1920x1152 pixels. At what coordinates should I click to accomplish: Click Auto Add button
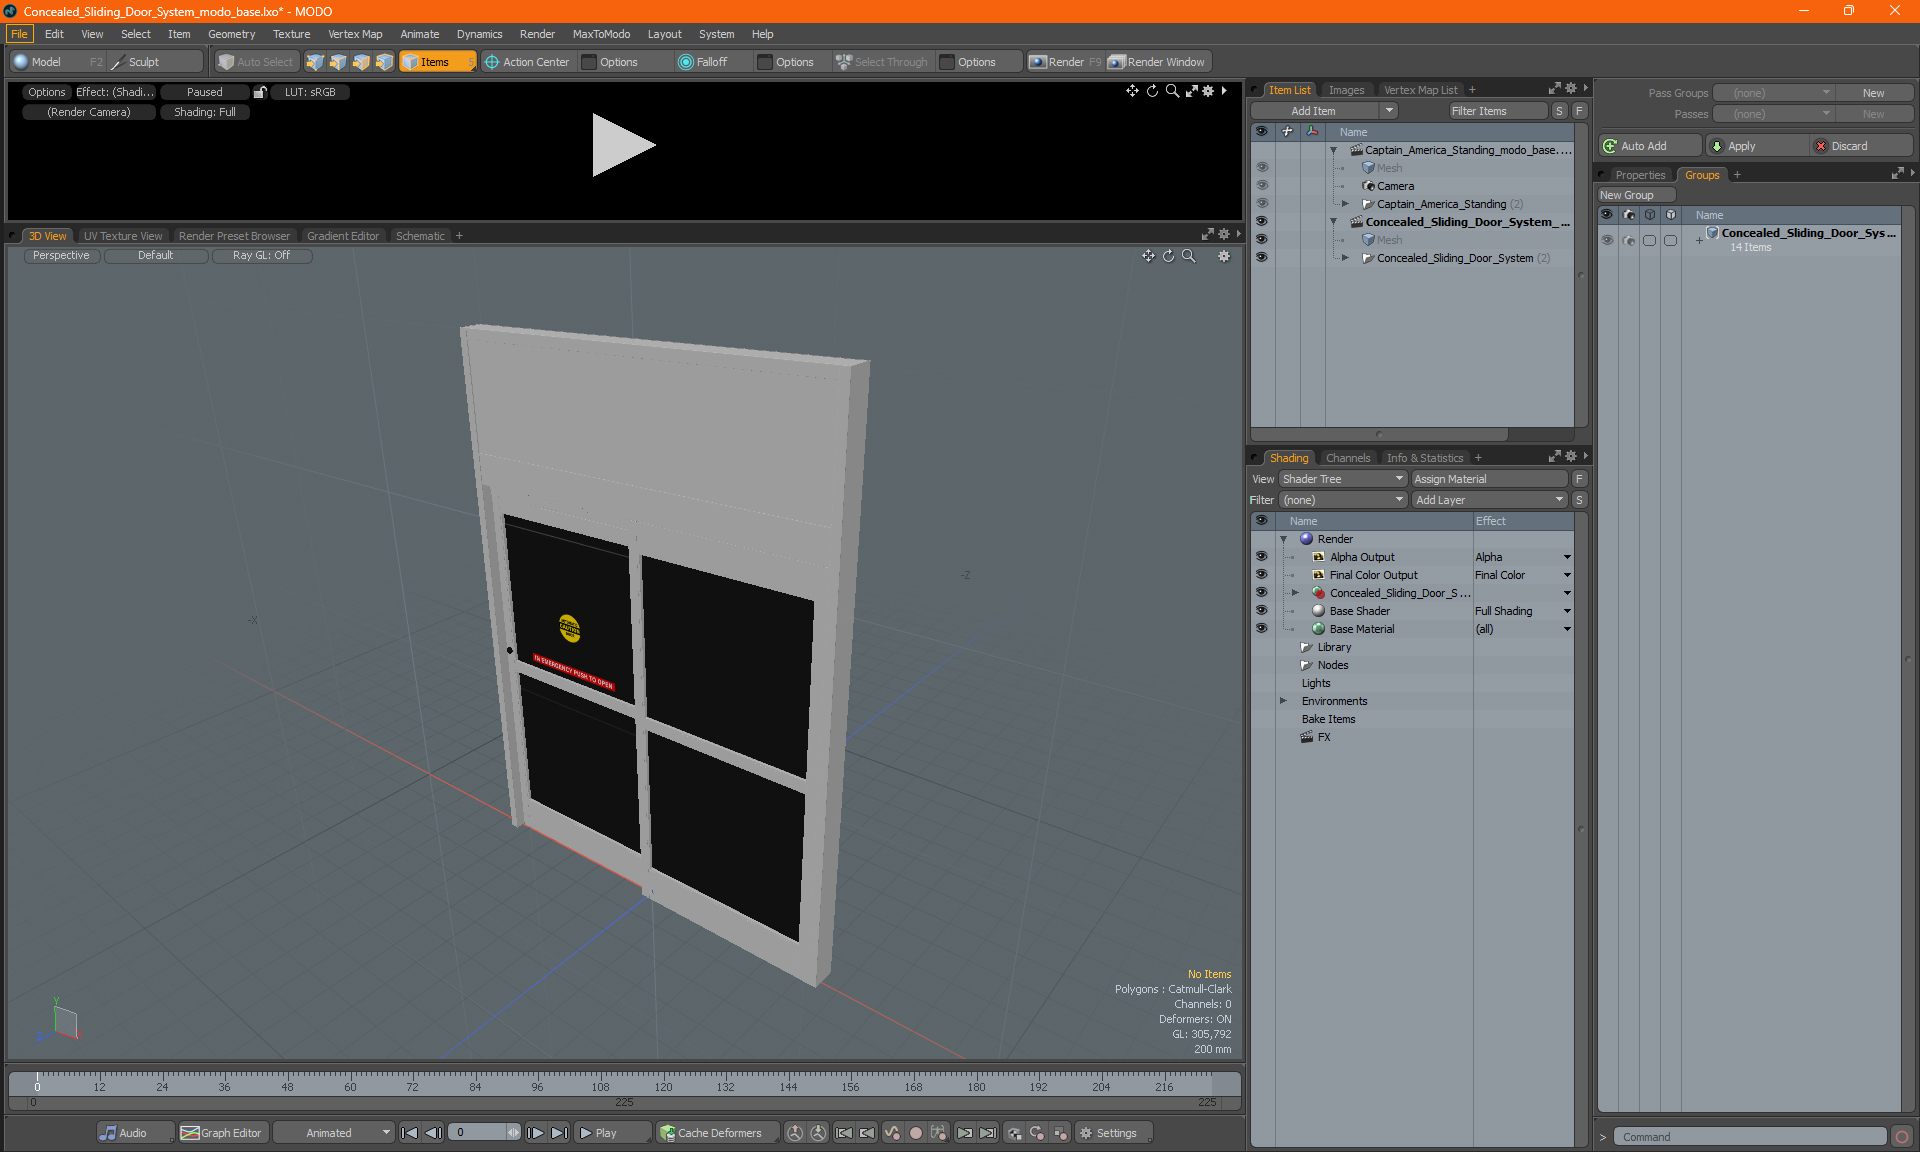click(x=1649, y=146)
